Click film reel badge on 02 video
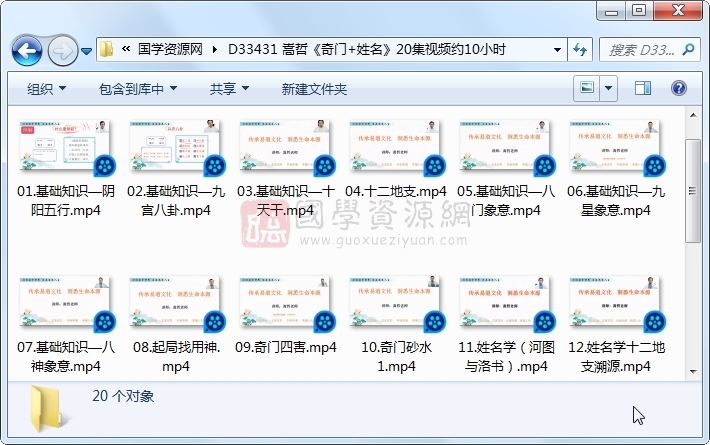This screenshot has width=710, height=445. pos(215,166)
